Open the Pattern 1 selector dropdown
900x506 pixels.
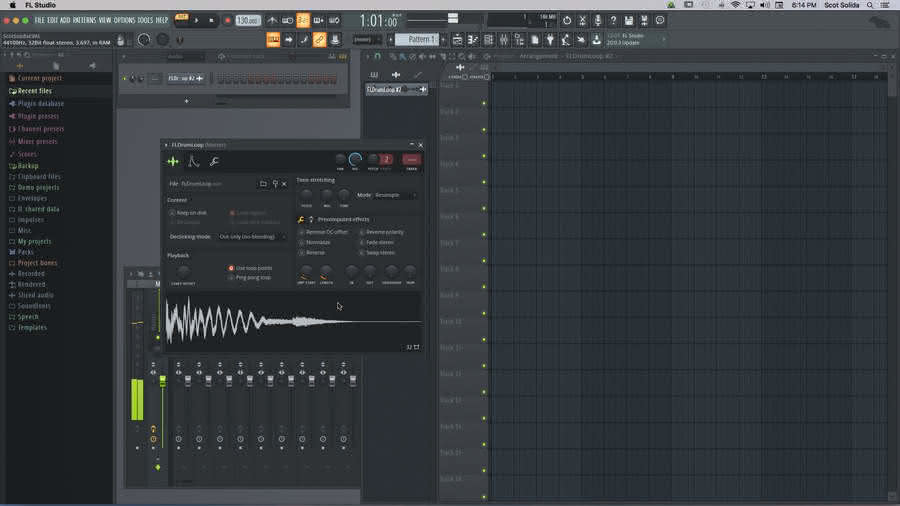click(417, 40)
